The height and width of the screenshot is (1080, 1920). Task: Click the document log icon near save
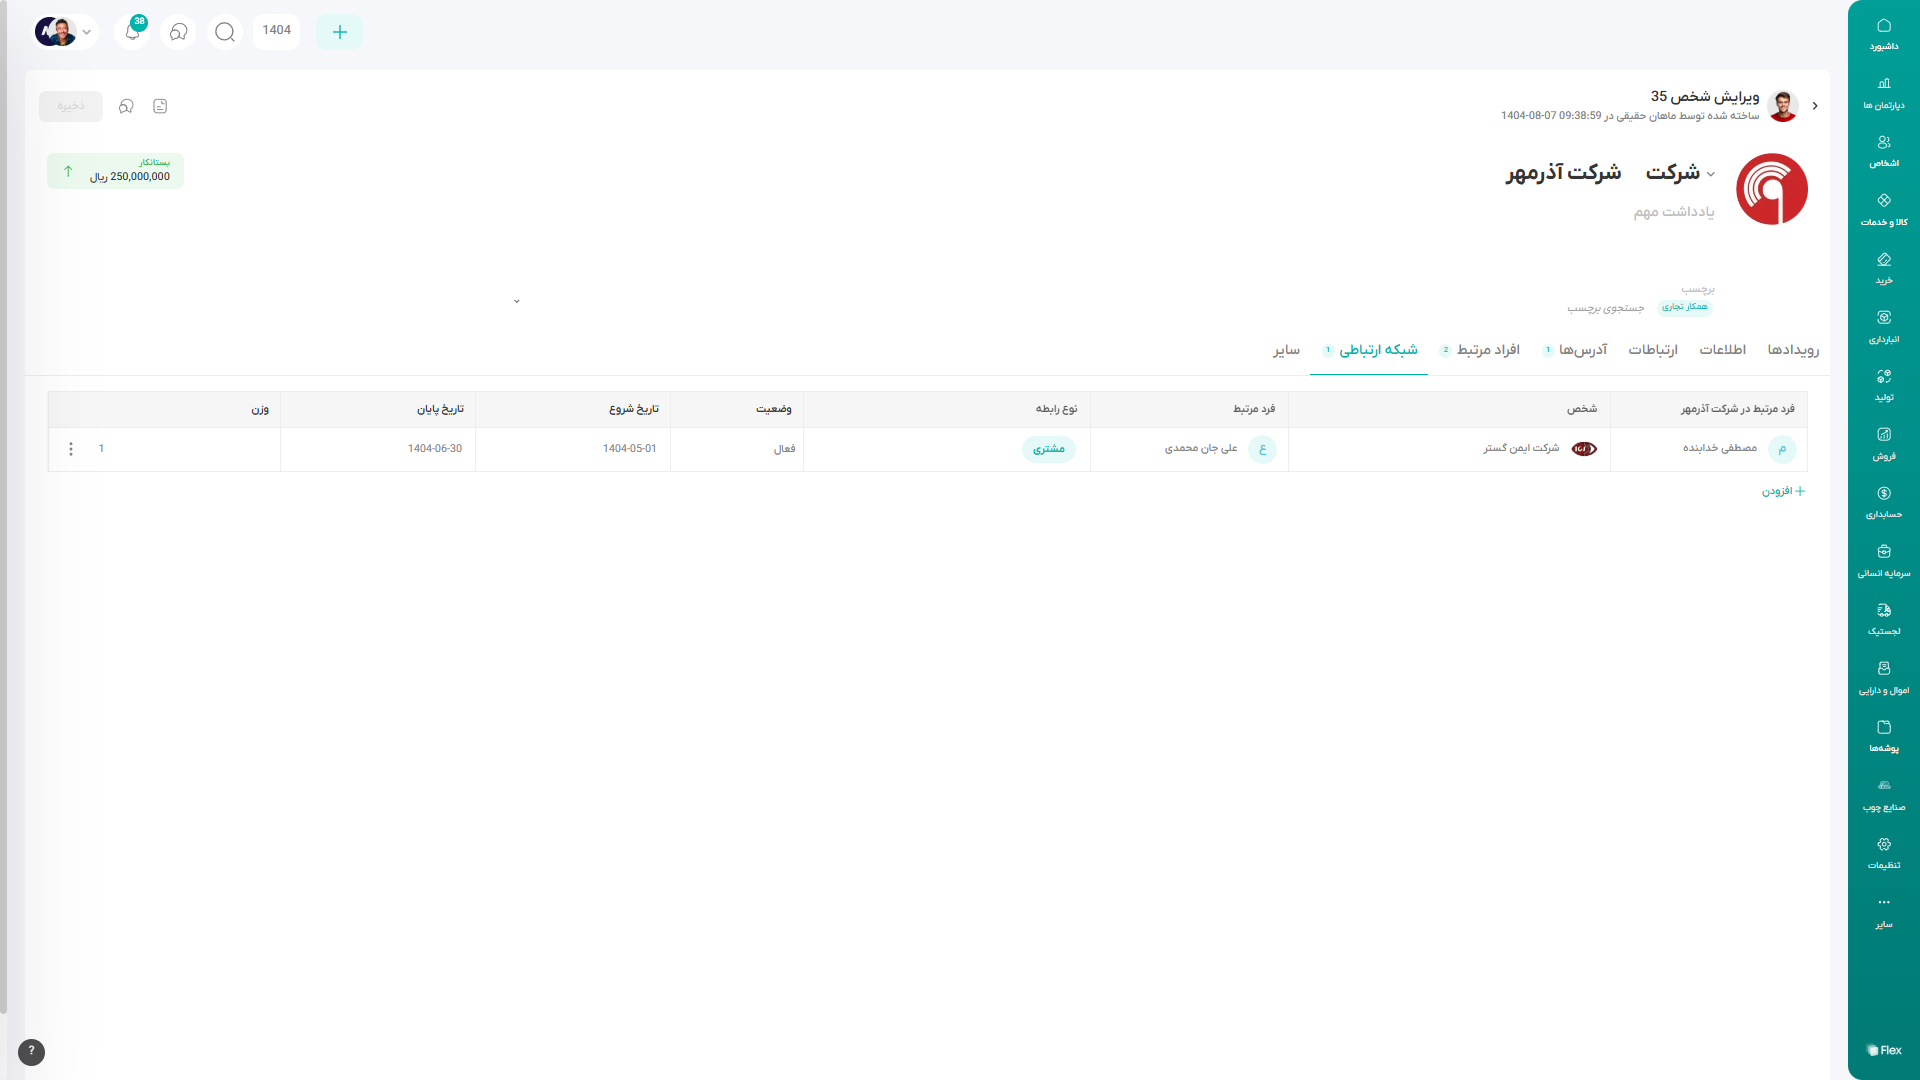(x=160, y=106)
